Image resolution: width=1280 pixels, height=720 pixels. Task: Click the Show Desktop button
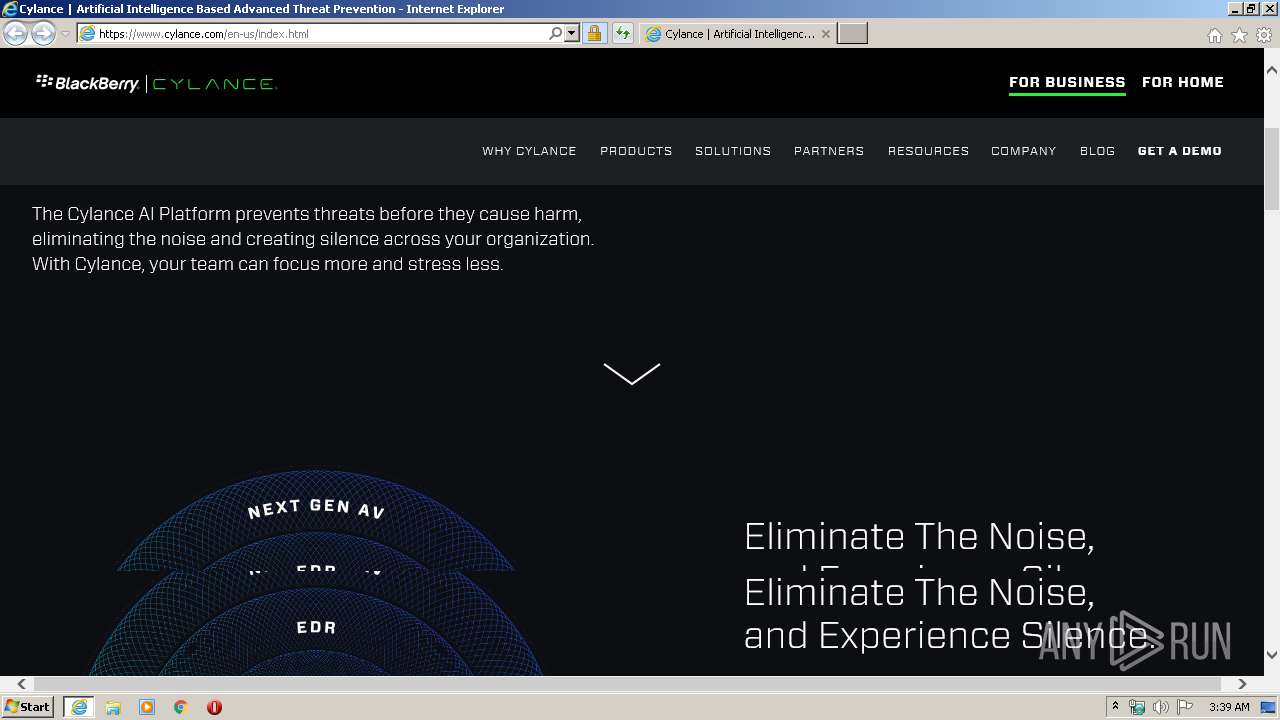(1269, 707)
